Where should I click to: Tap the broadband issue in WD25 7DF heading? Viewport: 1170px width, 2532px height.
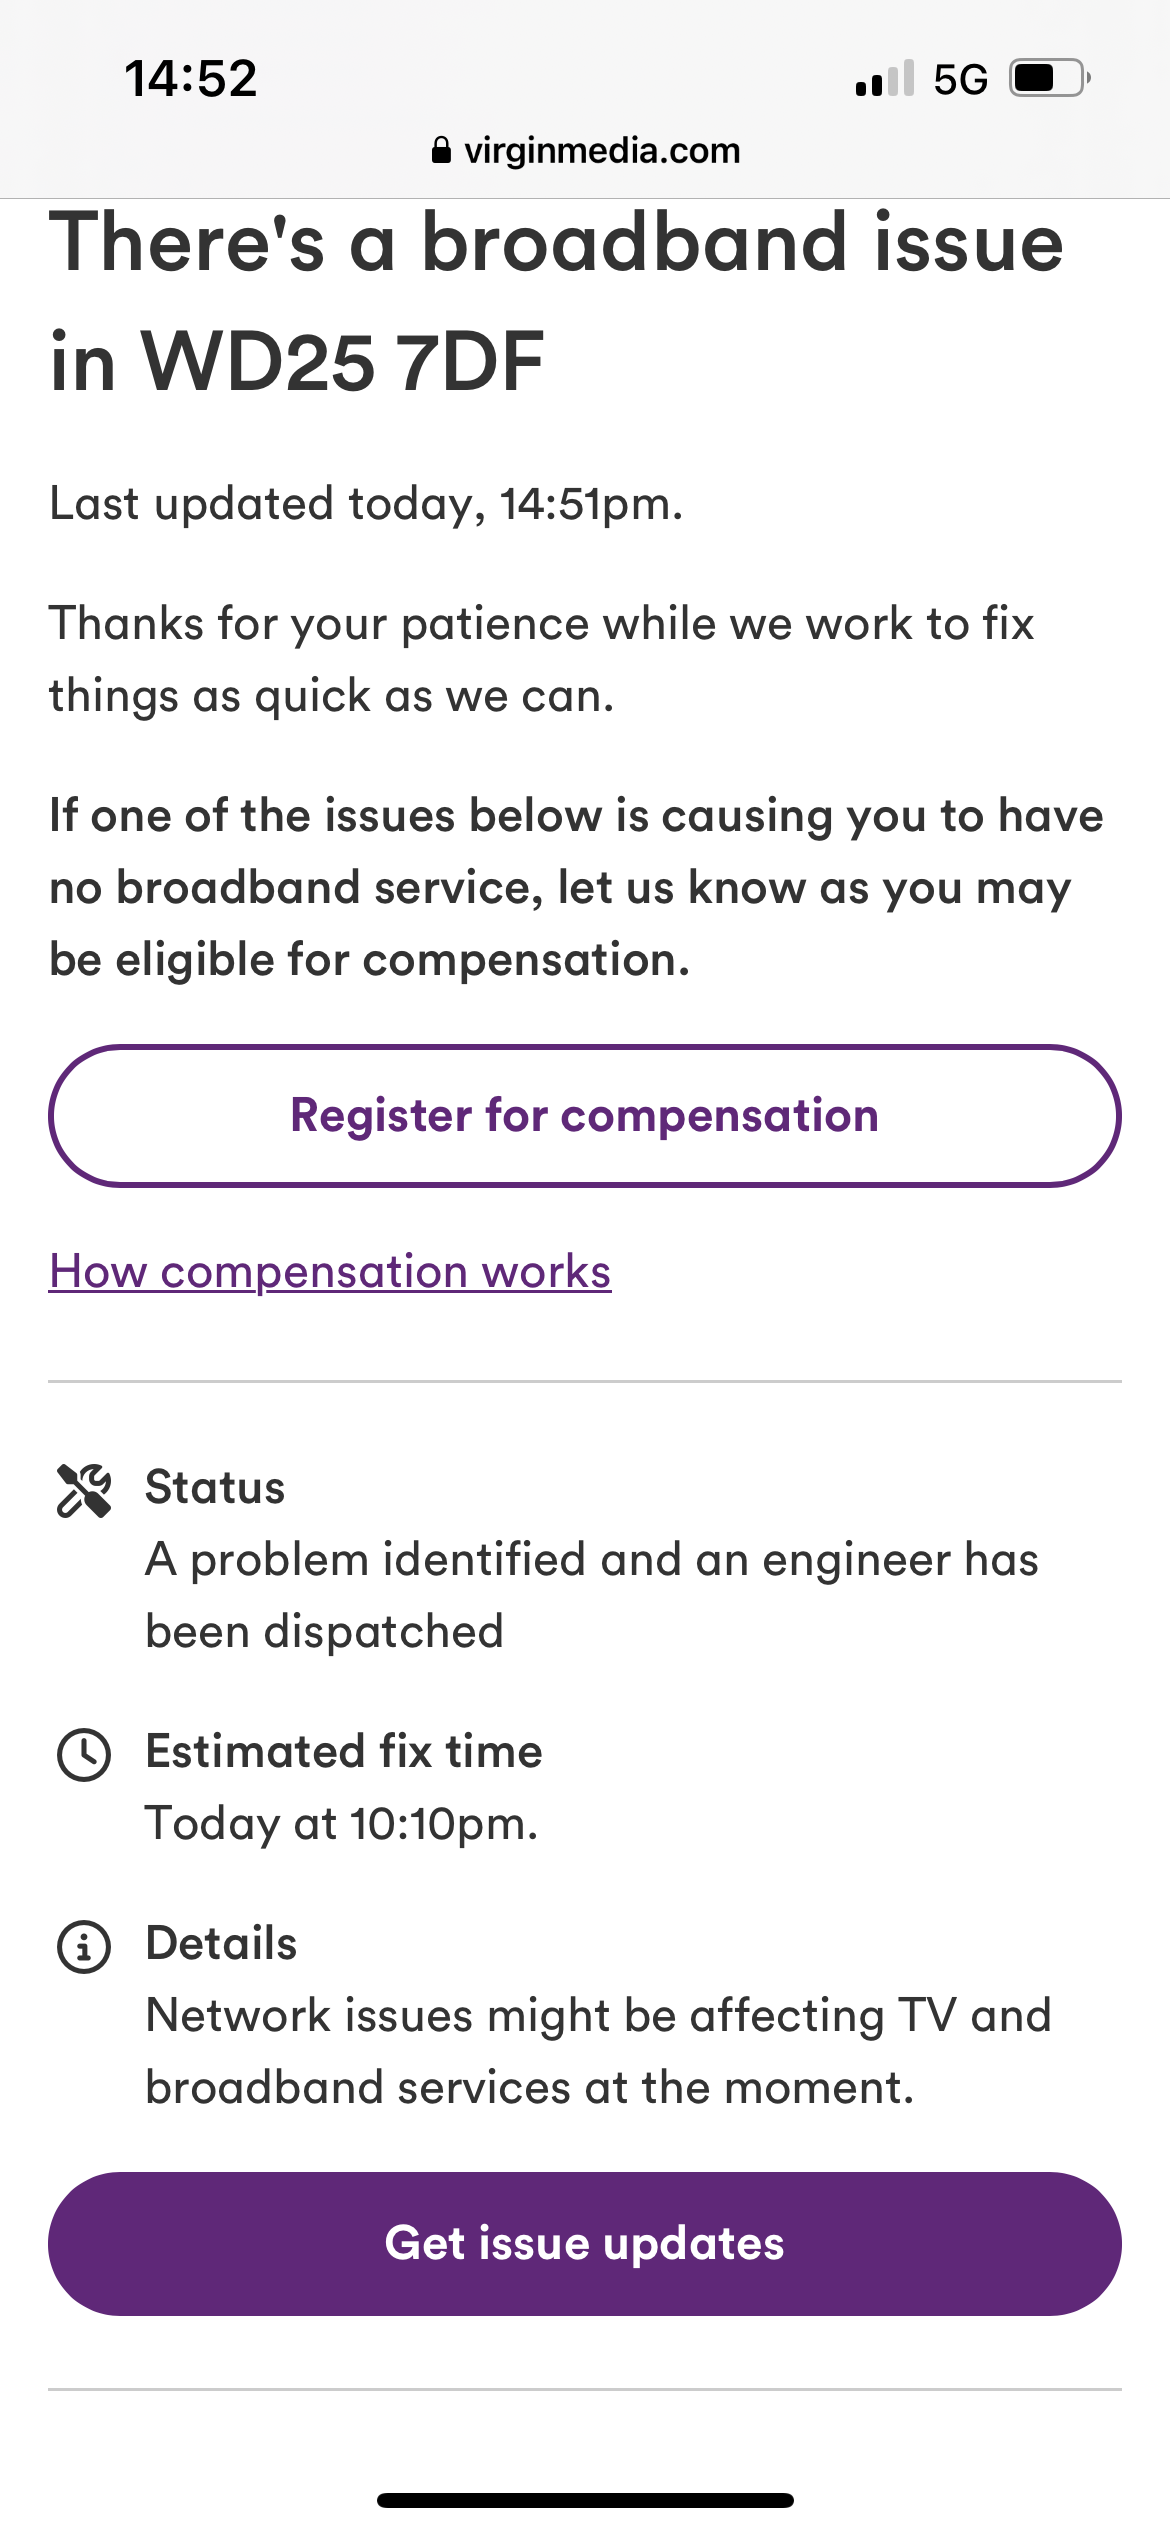point(557,302)
